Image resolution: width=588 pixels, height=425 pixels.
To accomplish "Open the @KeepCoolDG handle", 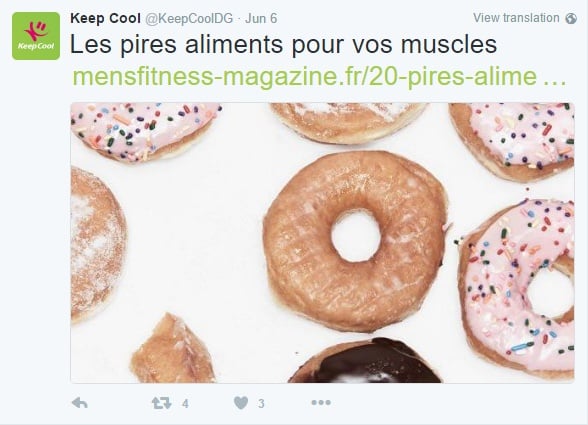I will tap(189, 18).
